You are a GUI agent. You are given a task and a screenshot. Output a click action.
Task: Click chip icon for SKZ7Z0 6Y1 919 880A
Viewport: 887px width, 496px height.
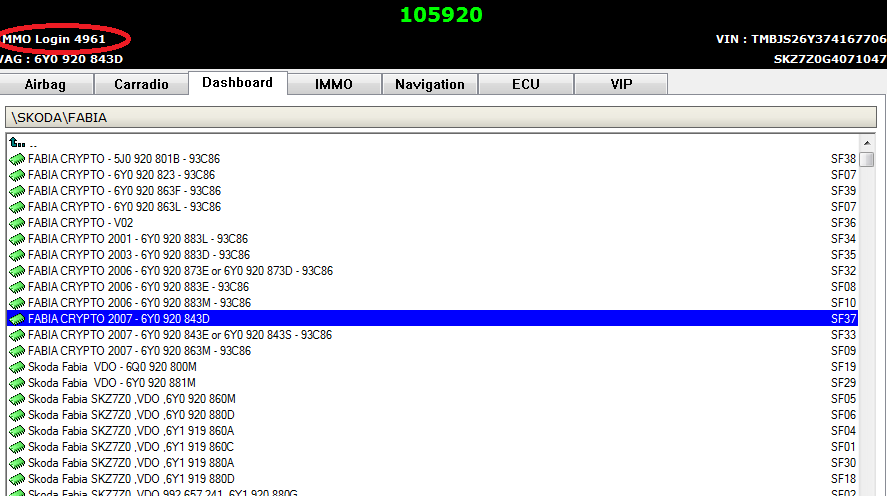coord(17,463)
